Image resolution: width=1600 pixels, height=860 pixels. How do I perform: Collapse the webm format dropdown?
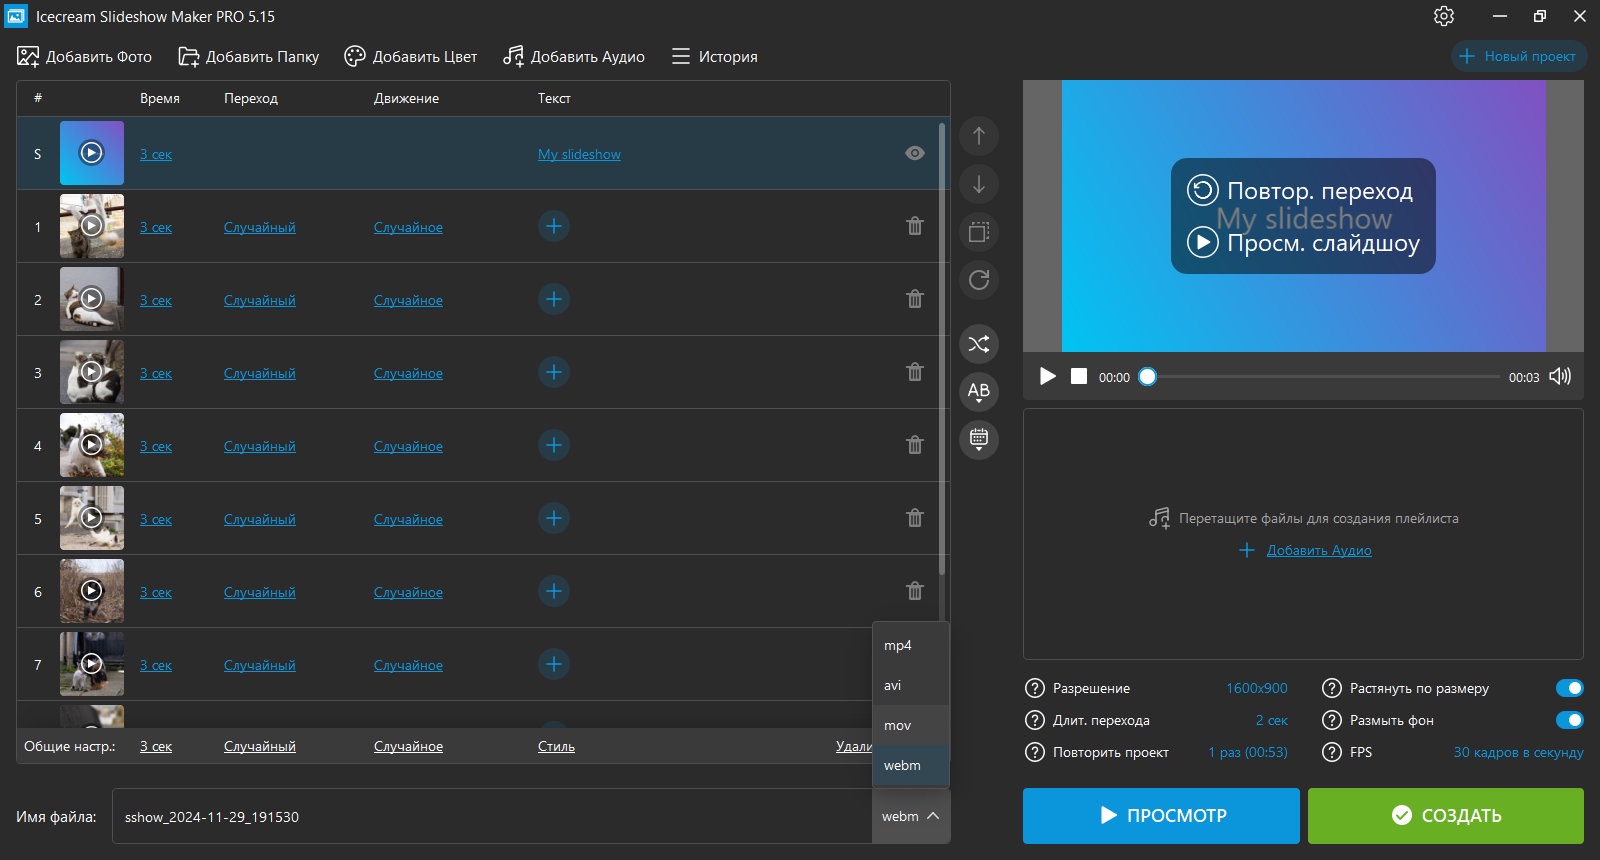tap(910, 816)
